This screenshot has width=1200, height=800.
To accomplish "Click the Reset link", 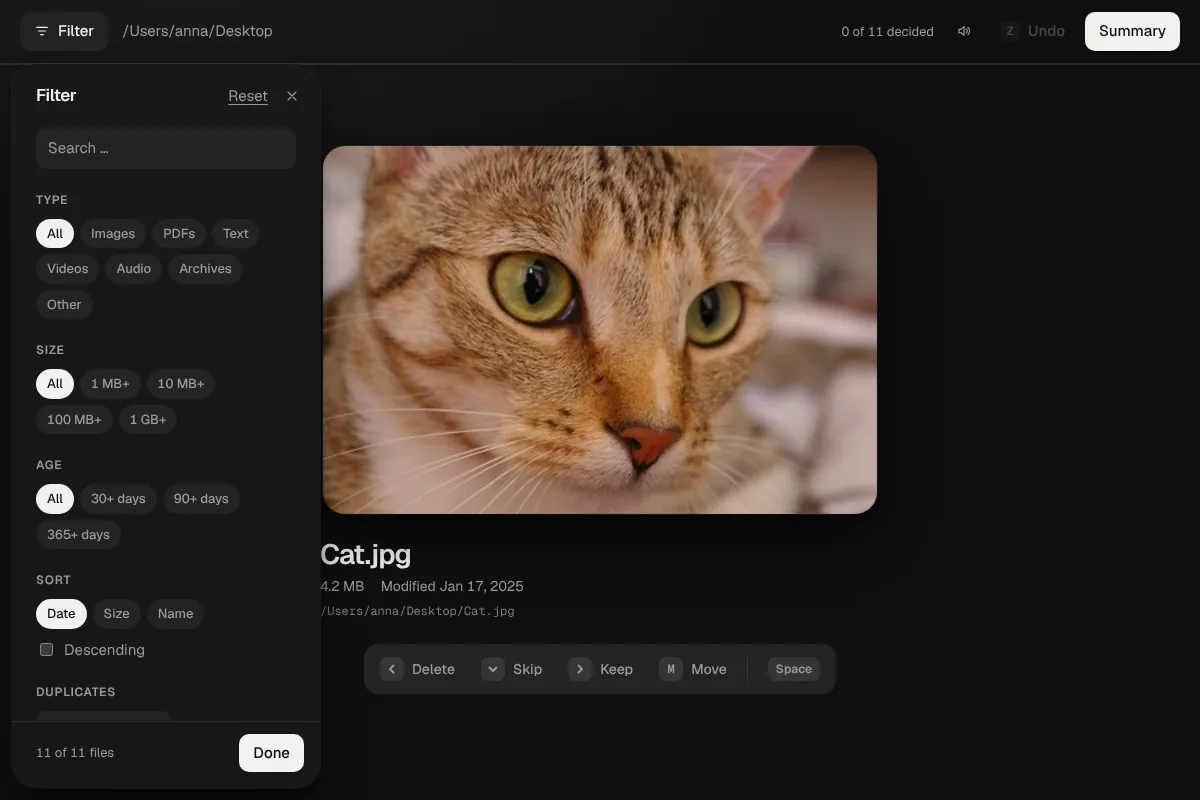I will [x=248, y=96].
